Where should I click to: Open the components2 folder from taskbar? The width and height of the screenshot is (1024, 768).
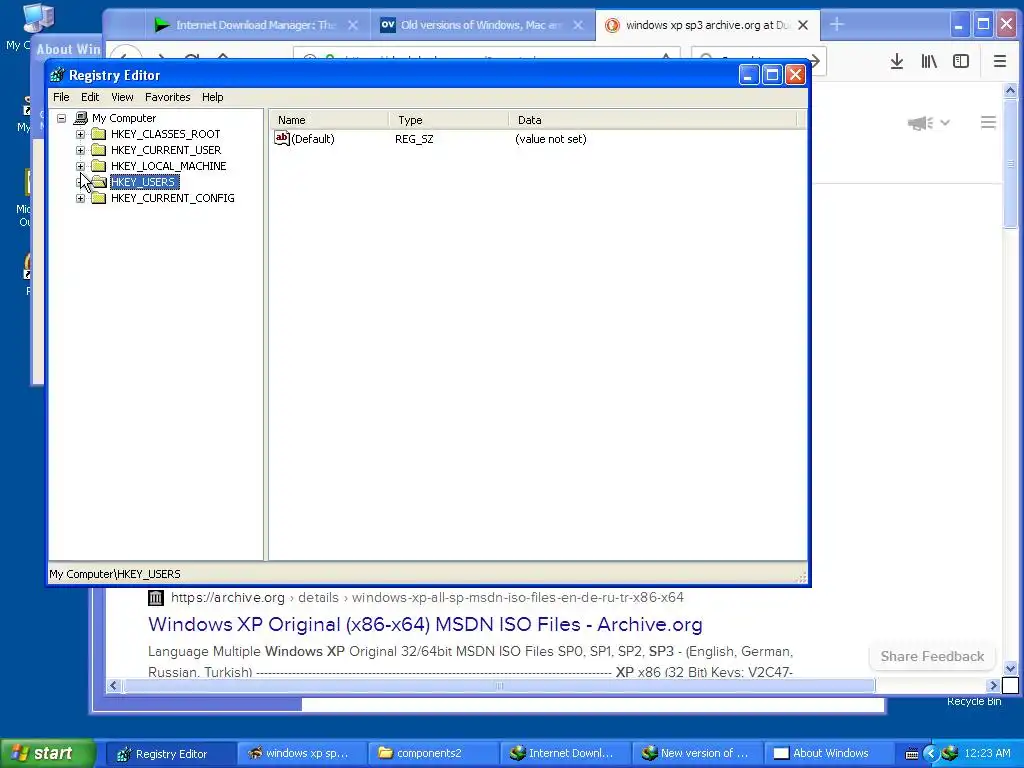[432, 753]
